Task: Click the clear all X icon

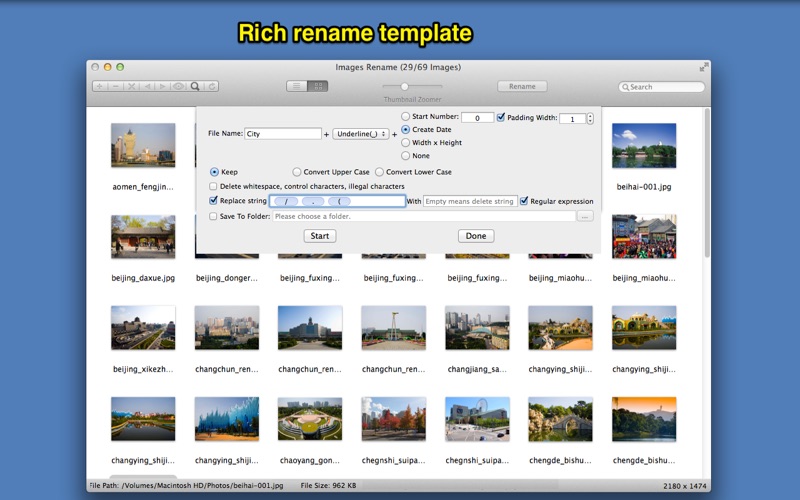Action: 131,87
